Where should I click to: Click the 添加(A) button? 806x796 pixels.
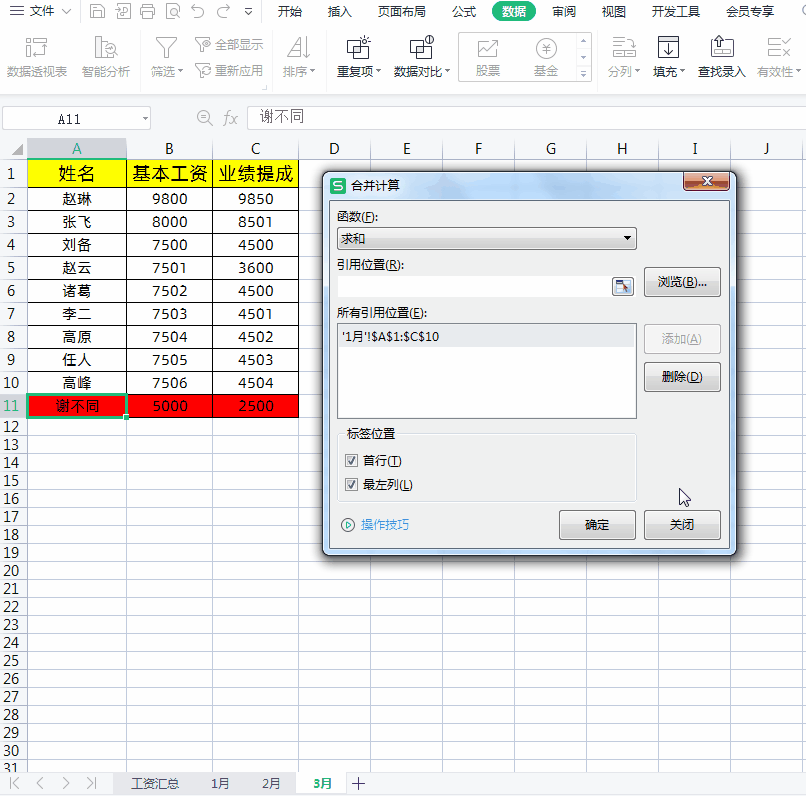(682, 339)
